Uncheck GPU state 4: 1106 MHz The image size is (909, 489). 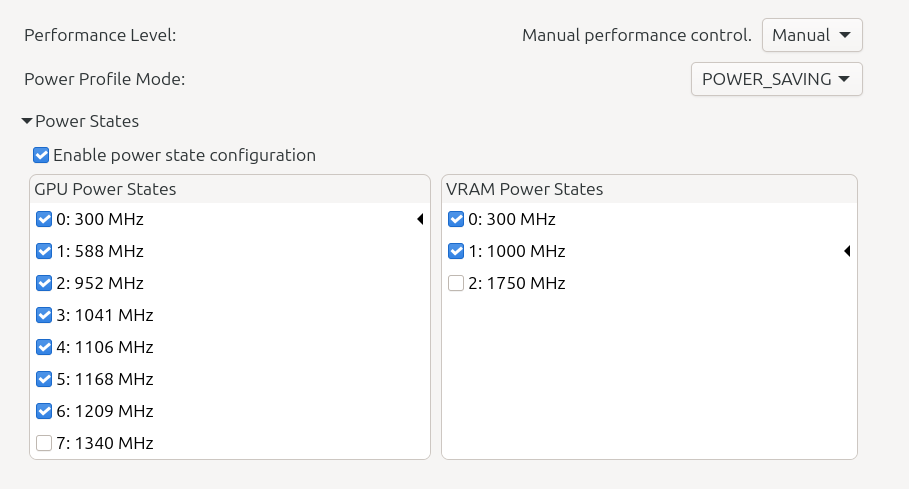tap(44, 347)
